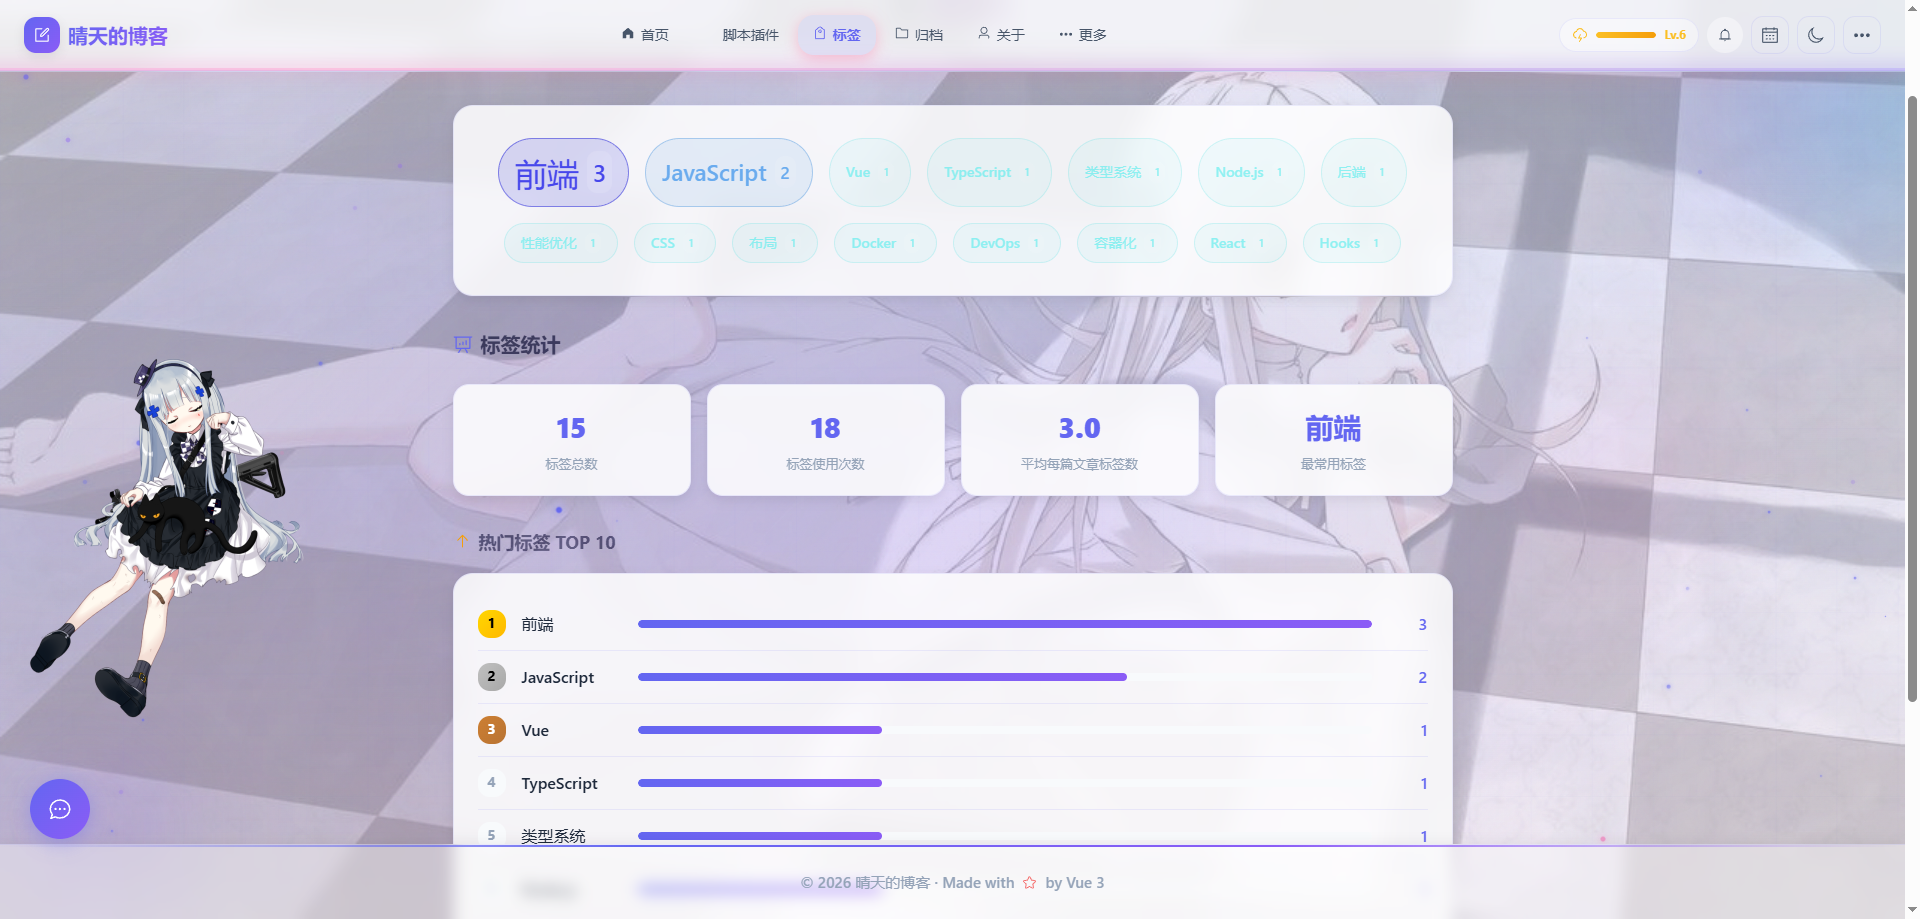1920x919 pixels.
Task: Select the TypeScript tag pill
Action: tap(989, 172)
